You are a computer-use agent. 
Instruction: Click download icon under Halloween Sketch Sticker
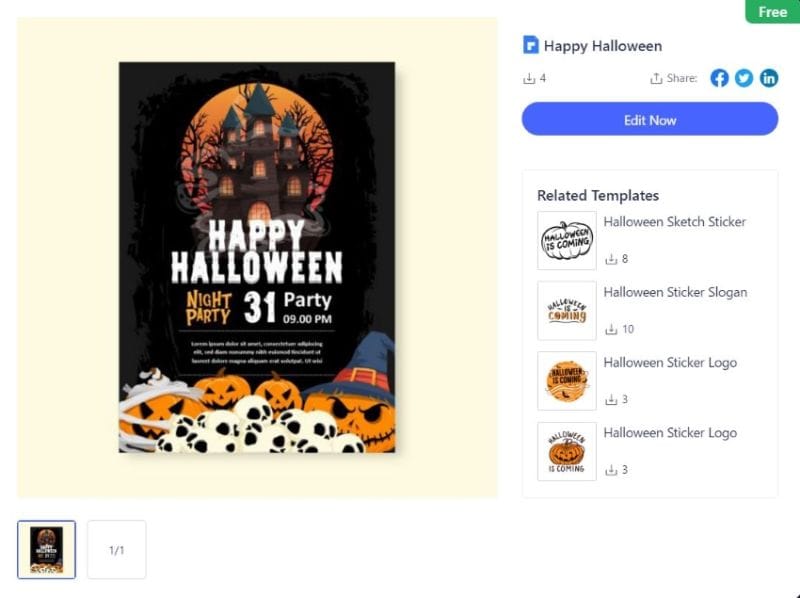pyautogui.click(x=611, y=259)
